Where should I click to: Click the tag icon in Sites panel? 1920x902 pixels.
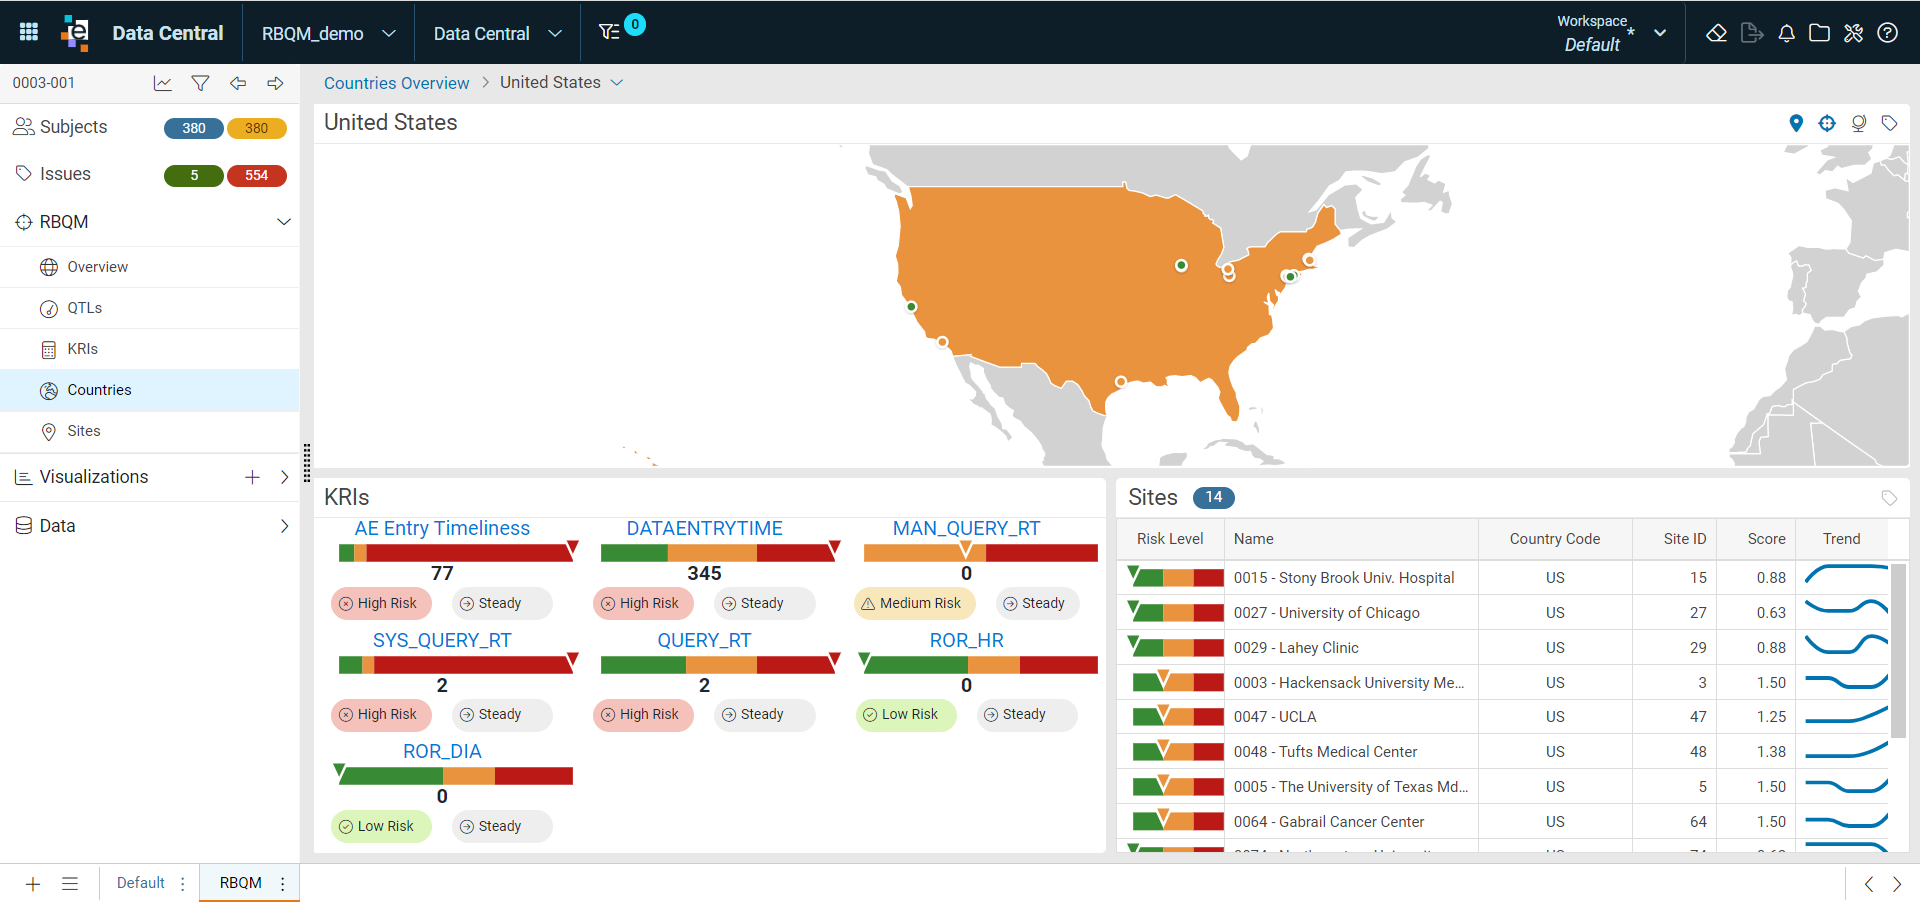(x=1889, y=498)
